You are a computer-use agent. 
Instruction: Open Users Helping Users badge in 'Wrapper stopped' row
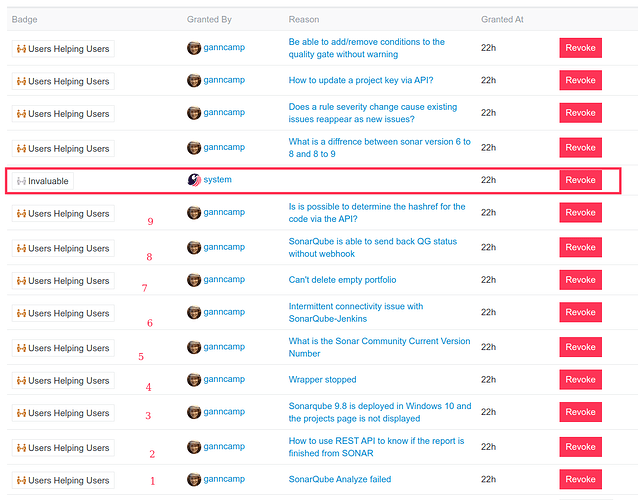(63, 381)
